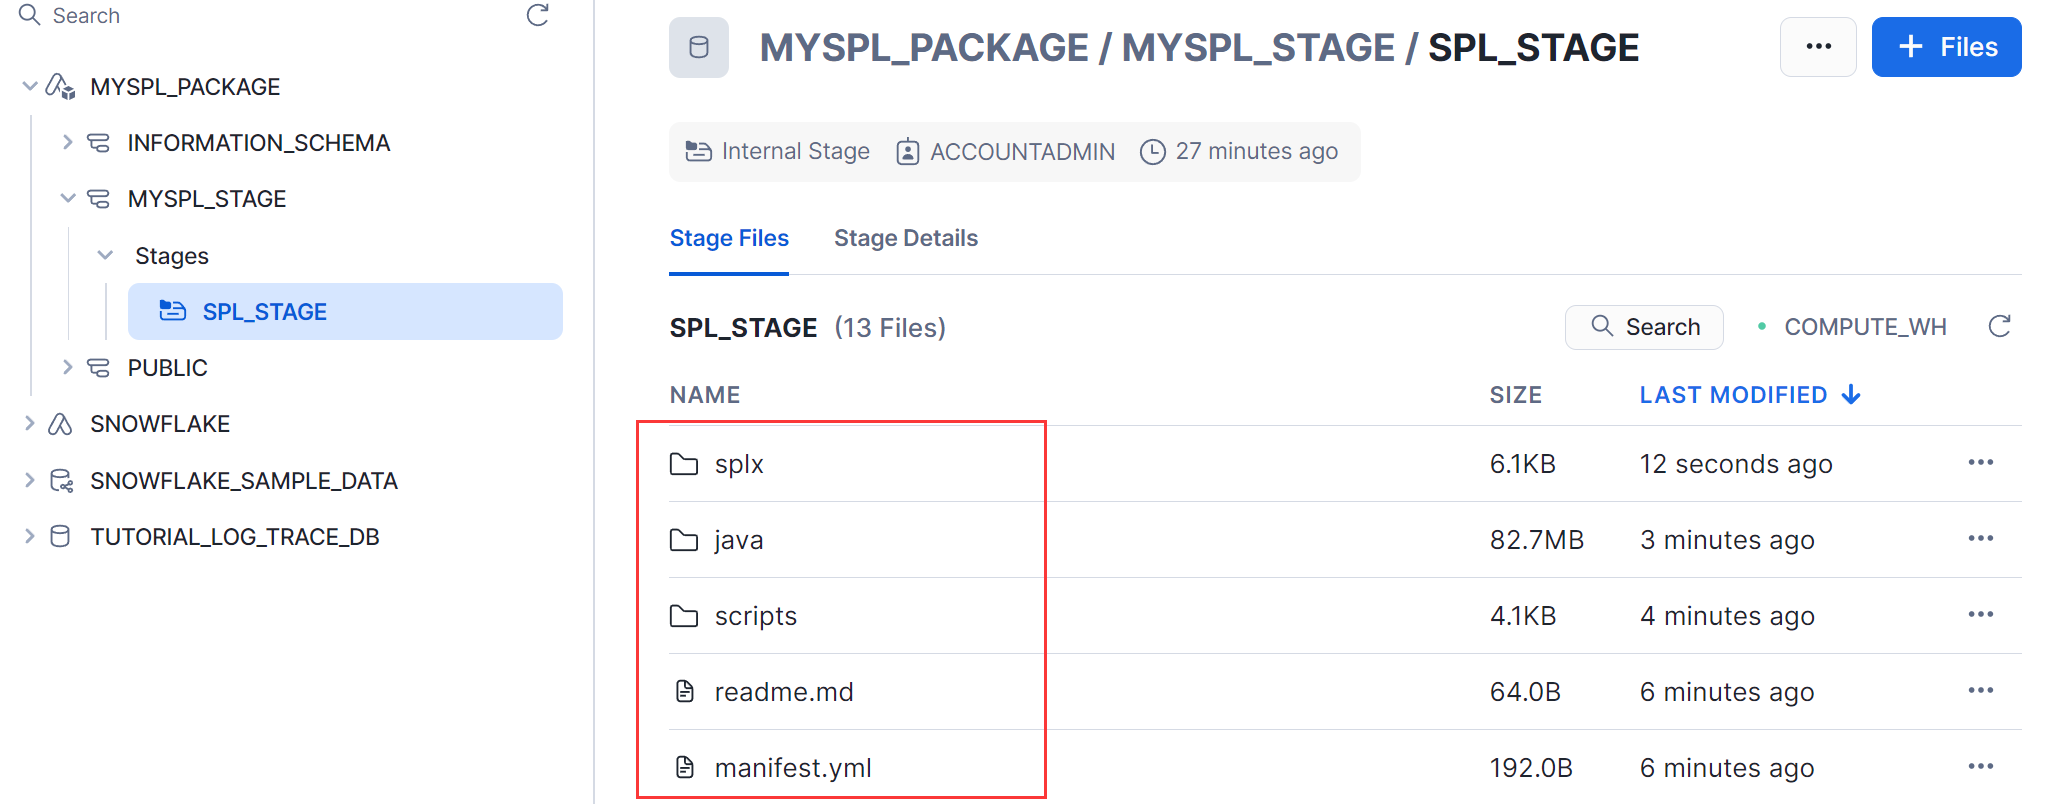Open more options for scripts folder
Image resolution: width=2062 pixels, height=804 pixels.
click(x=1980, y=615)
